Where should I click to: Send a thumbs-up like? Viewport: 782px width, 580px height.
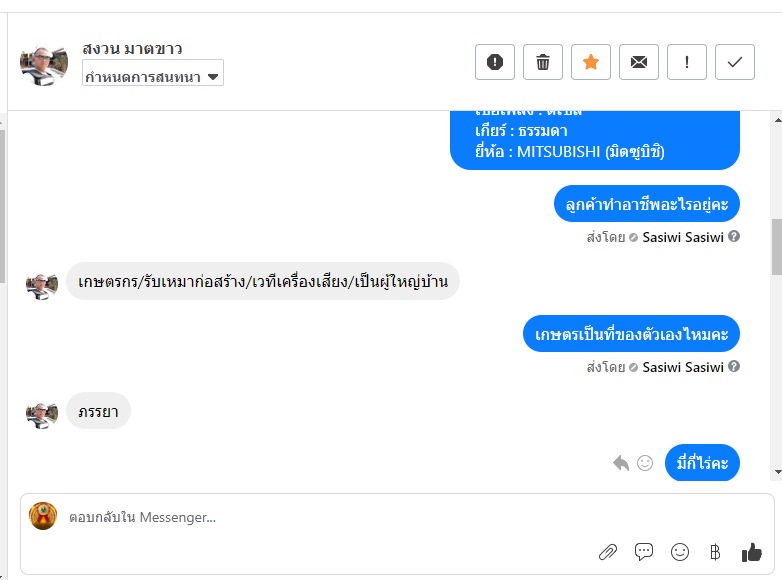[x=751, y=551]
